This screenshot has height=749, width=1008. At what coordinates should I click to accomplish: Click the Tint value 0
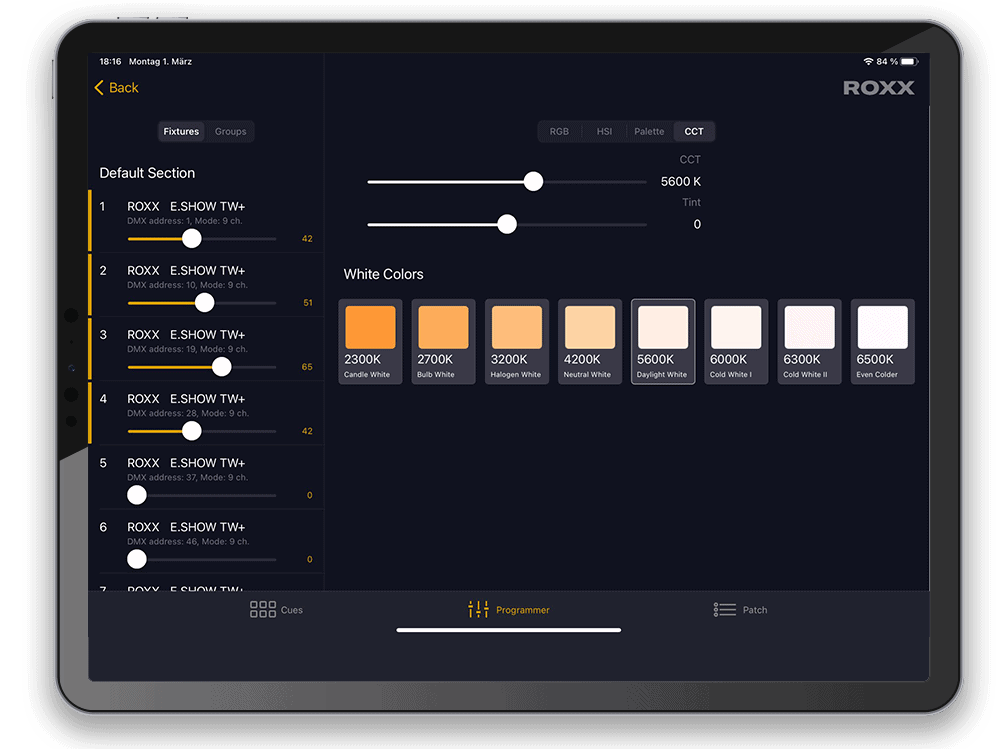pos(697,224)
